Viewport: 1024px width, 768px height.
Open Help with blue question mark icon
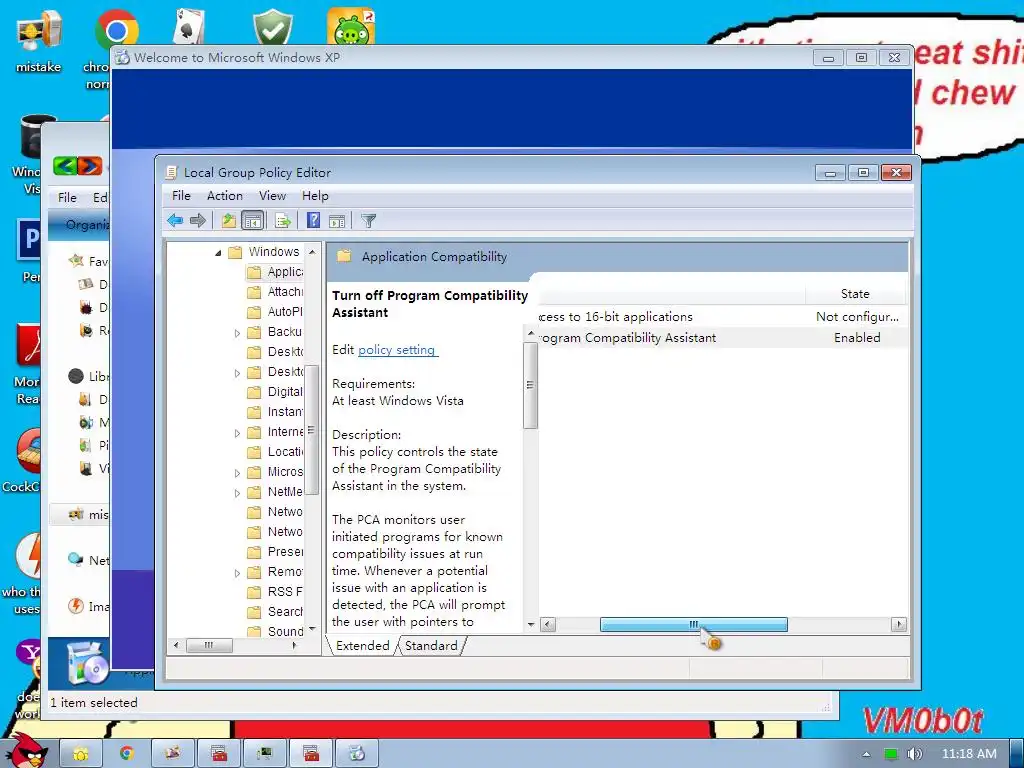tap(313, 221)
